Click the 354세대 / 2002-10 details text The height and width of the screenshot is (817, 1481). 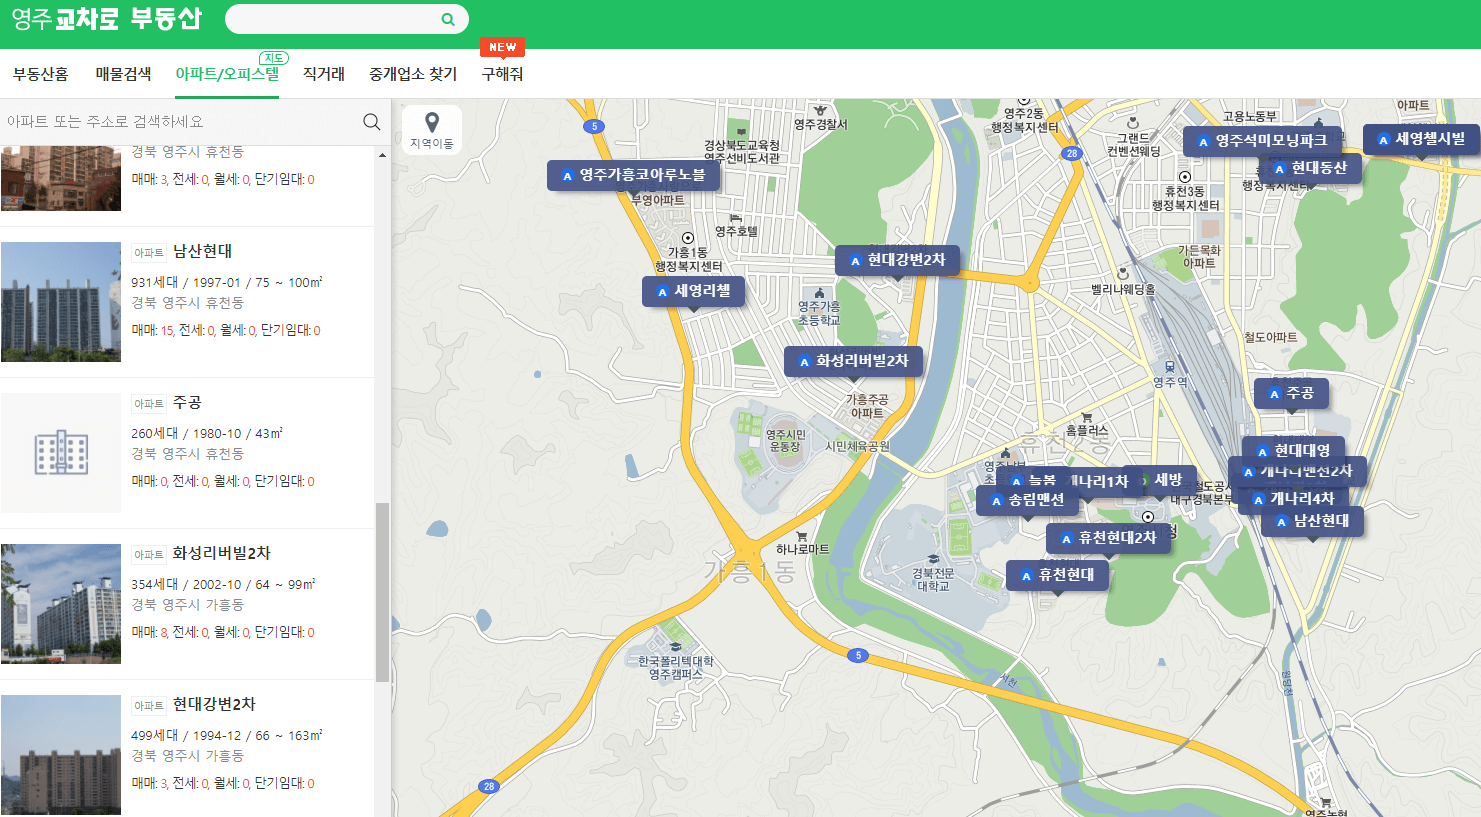tap(223, 585)
